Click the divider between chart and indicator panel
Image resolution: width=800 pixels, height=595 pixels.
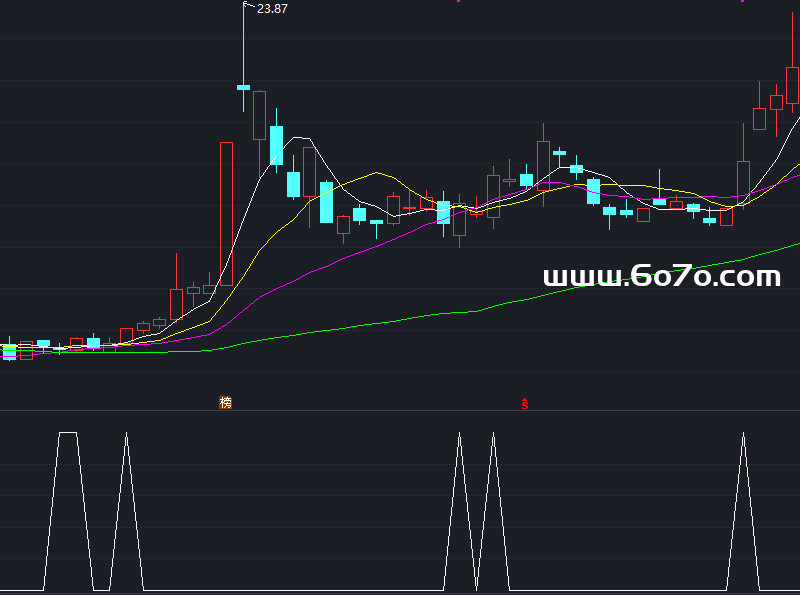400,410
